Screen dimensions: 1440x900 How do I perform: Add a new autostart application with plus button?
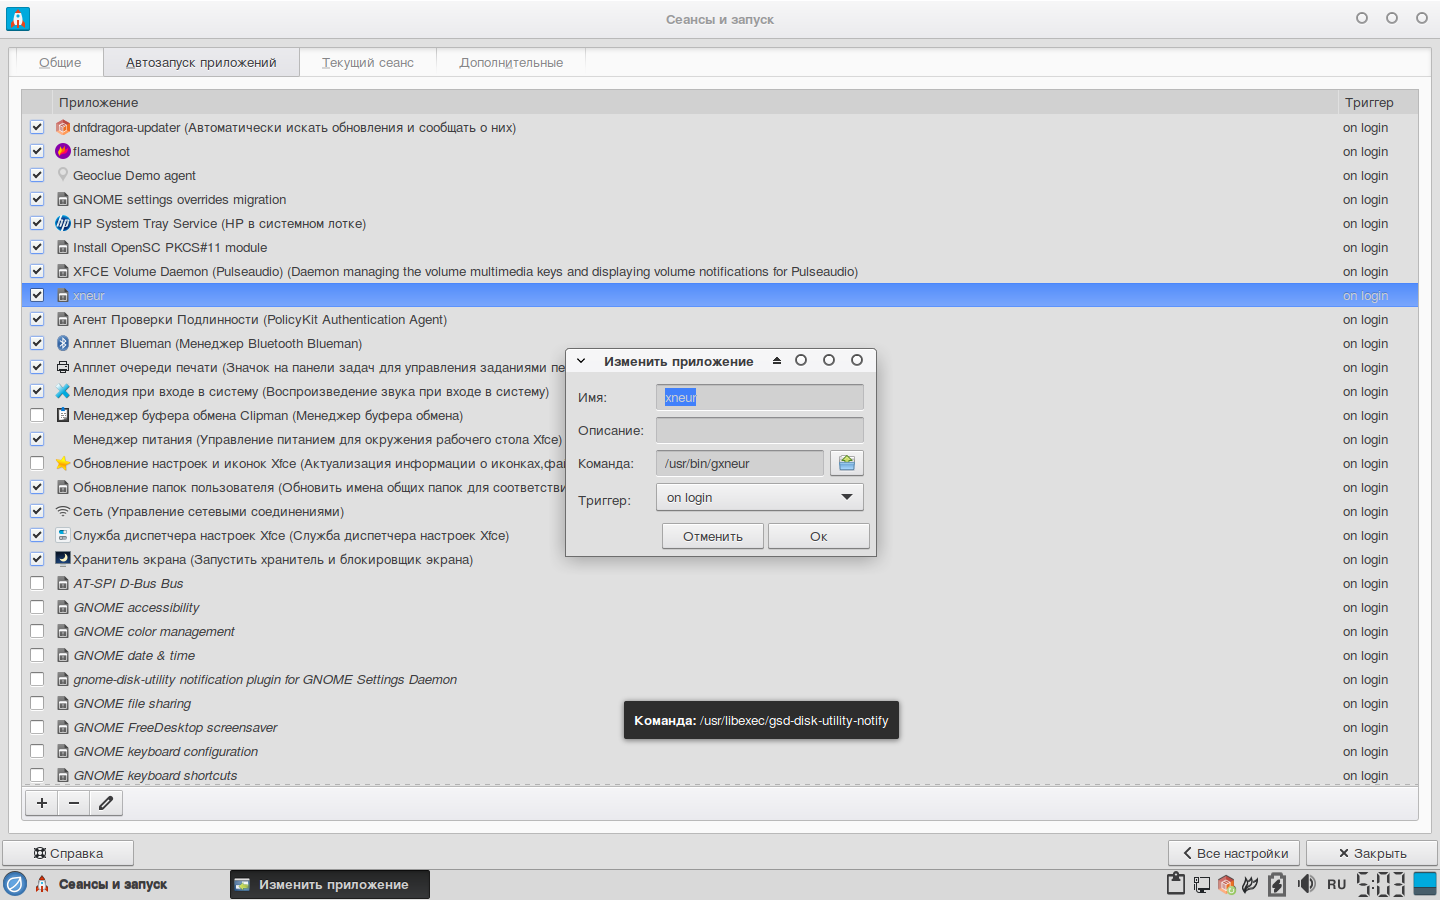pyautogui.click(x=42, y=803)
